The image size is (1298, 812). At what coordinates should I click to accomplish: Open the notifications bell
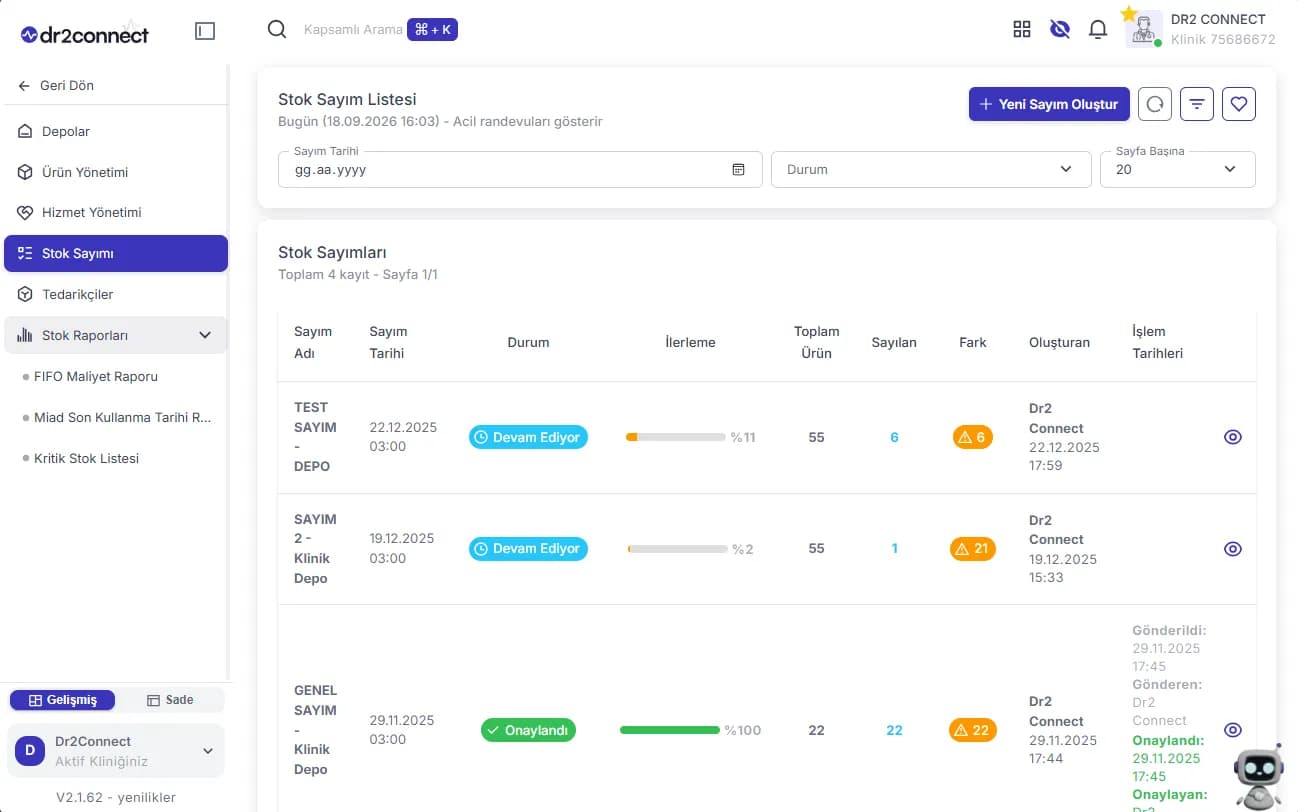point(1098,30)
